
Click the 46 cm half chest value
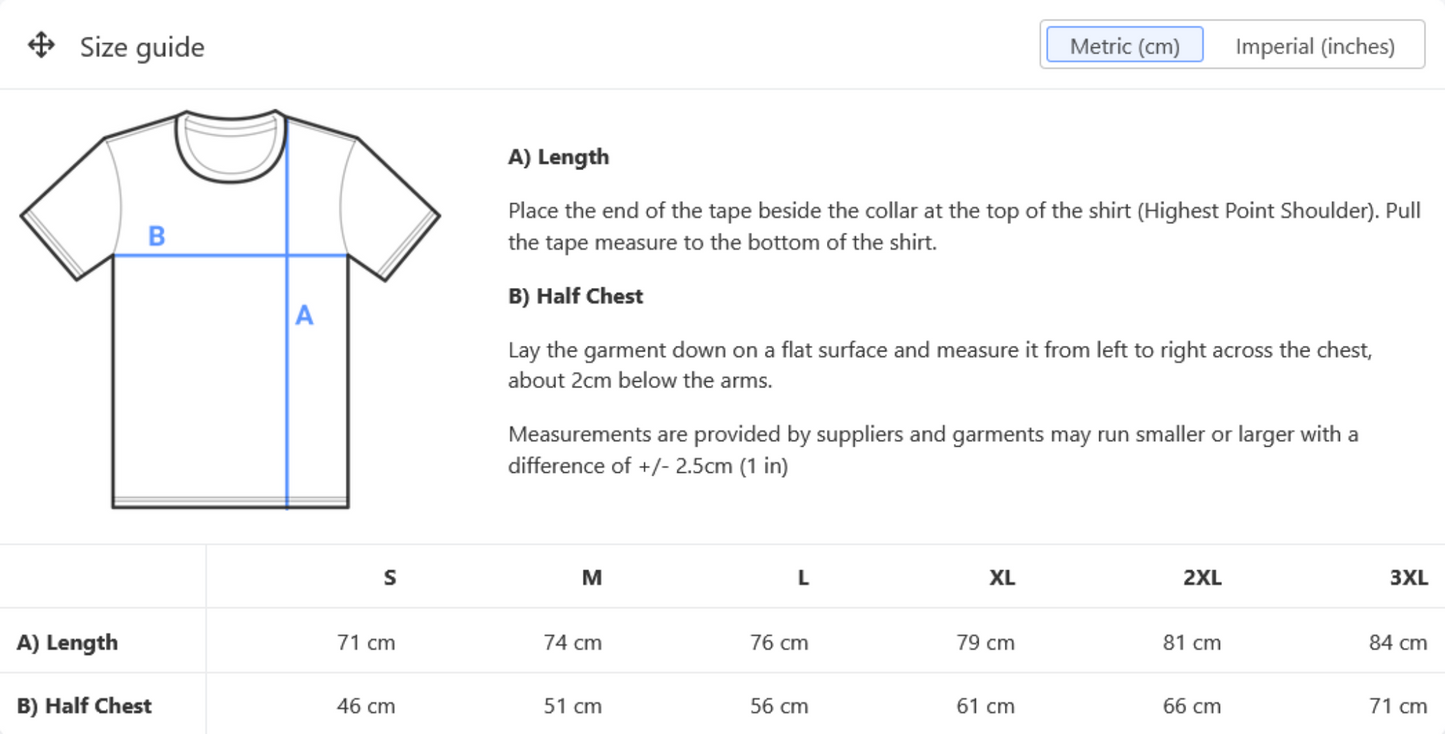(364, 705)
